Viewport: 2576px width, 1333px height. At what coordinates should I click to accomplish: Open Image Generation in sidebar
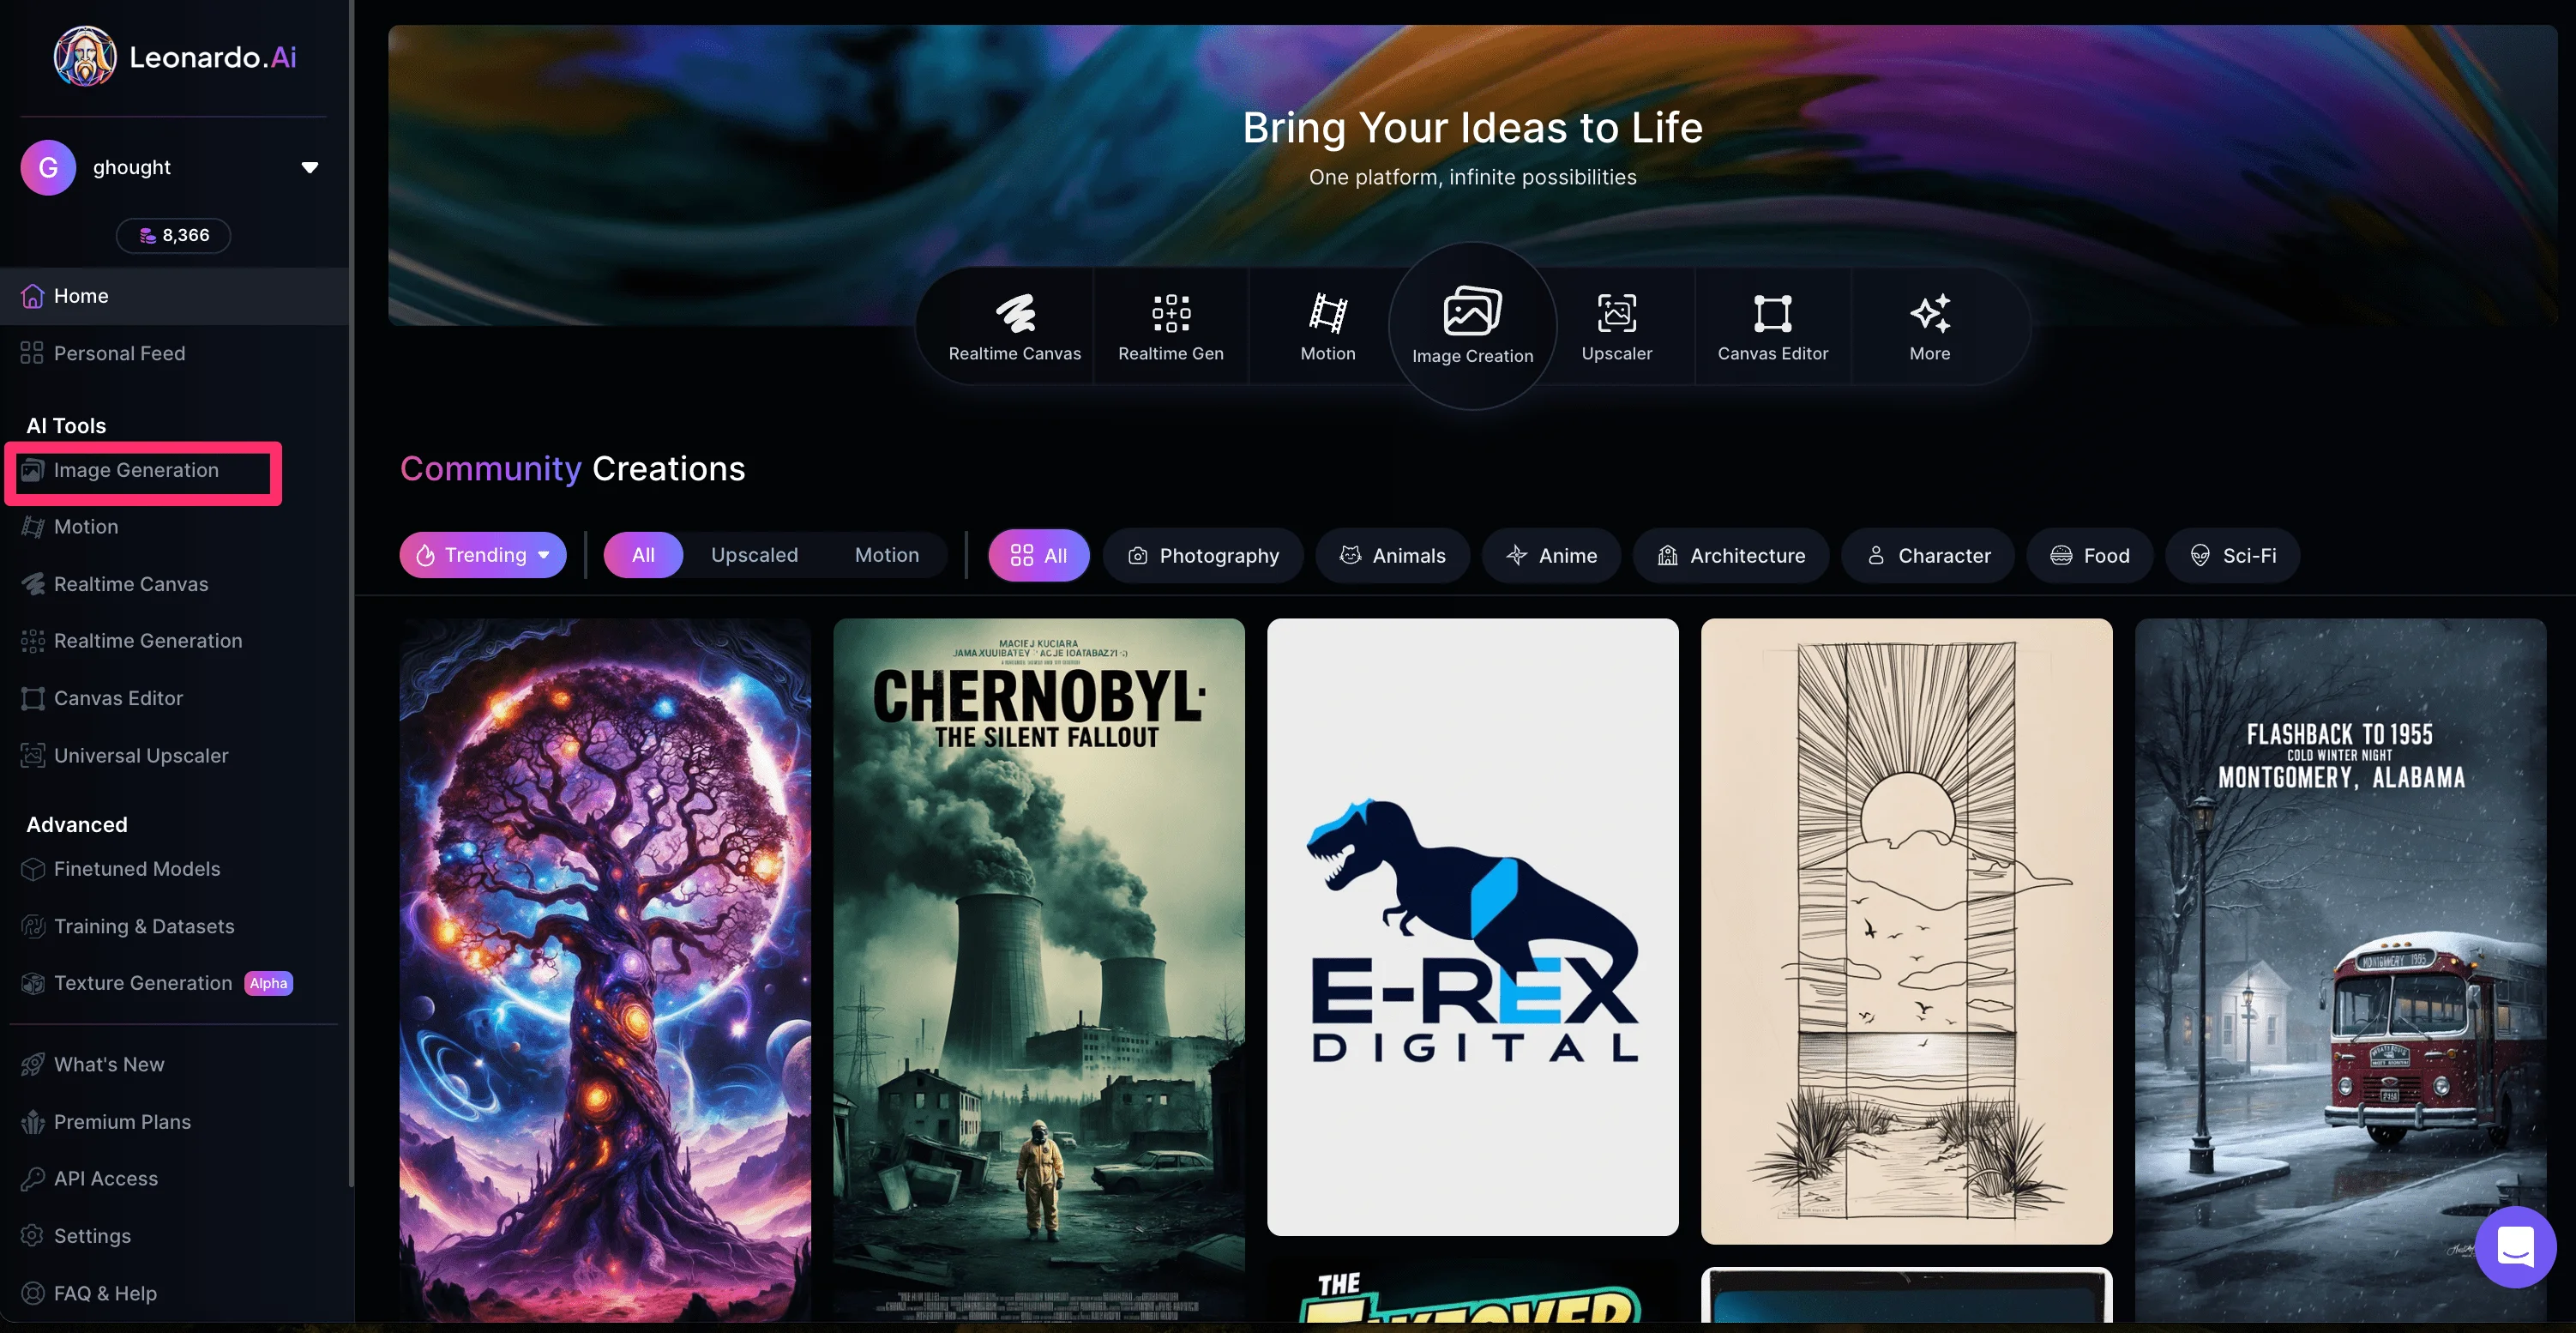(136, 470)
